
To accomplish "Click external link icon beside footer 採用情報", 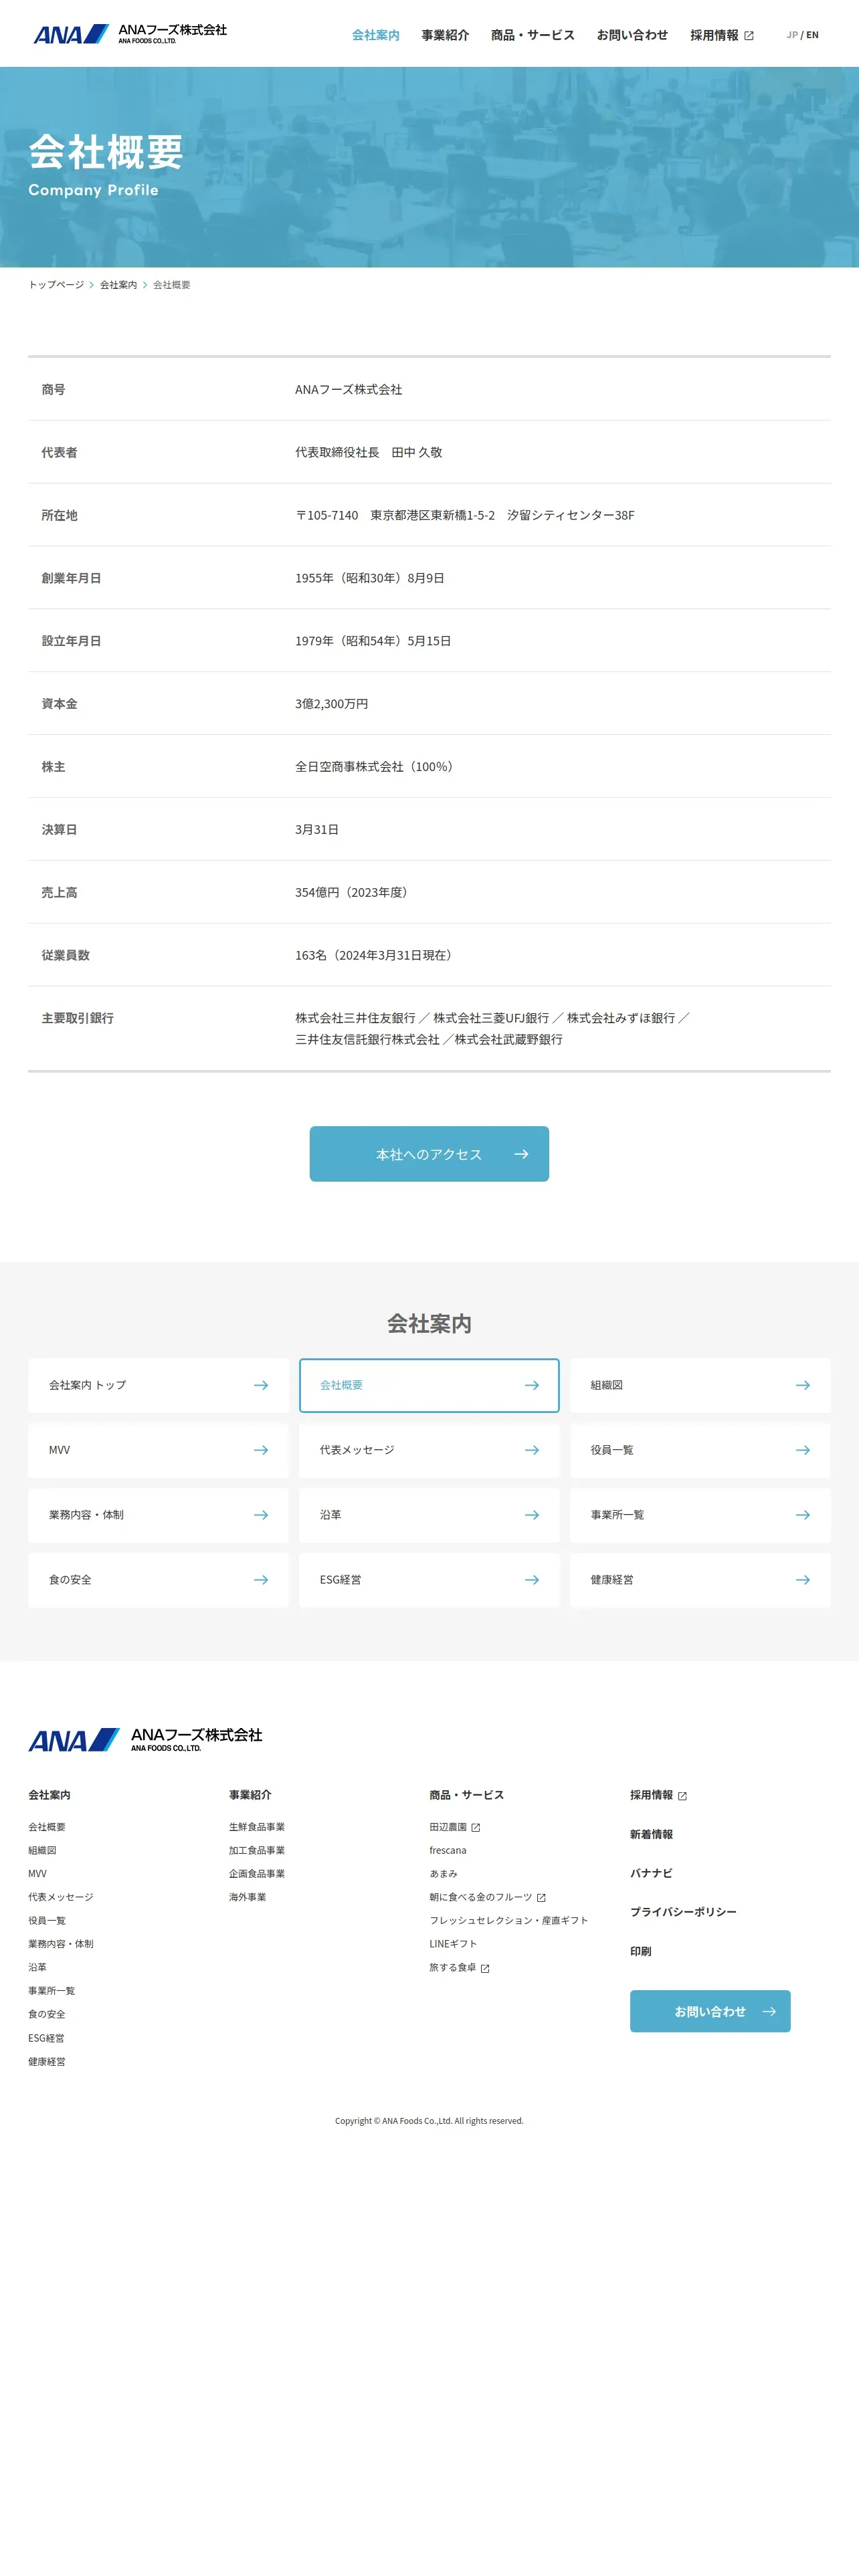I will 682,1796.
